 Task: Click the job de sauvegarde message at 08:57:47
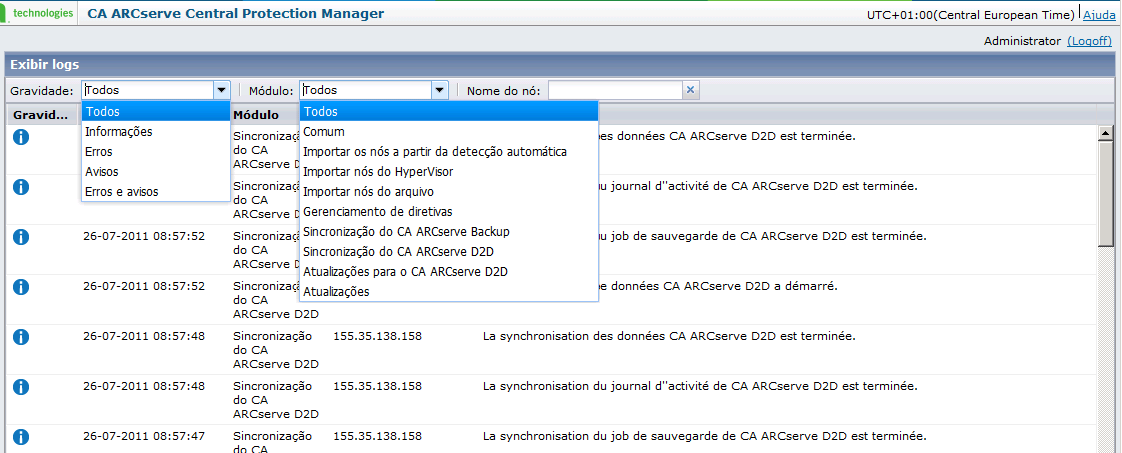pyautogui.click(x=705, y=436)
